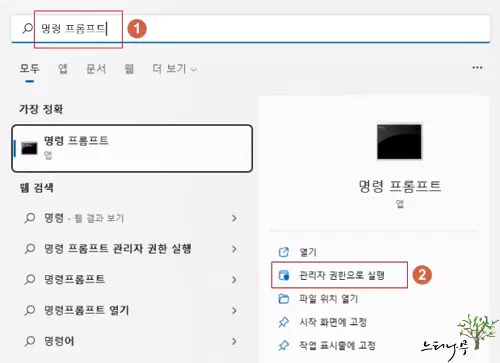Switch to the 웹 tab
Viewport: 500px width, 363px height.
[x=129, y=69]
